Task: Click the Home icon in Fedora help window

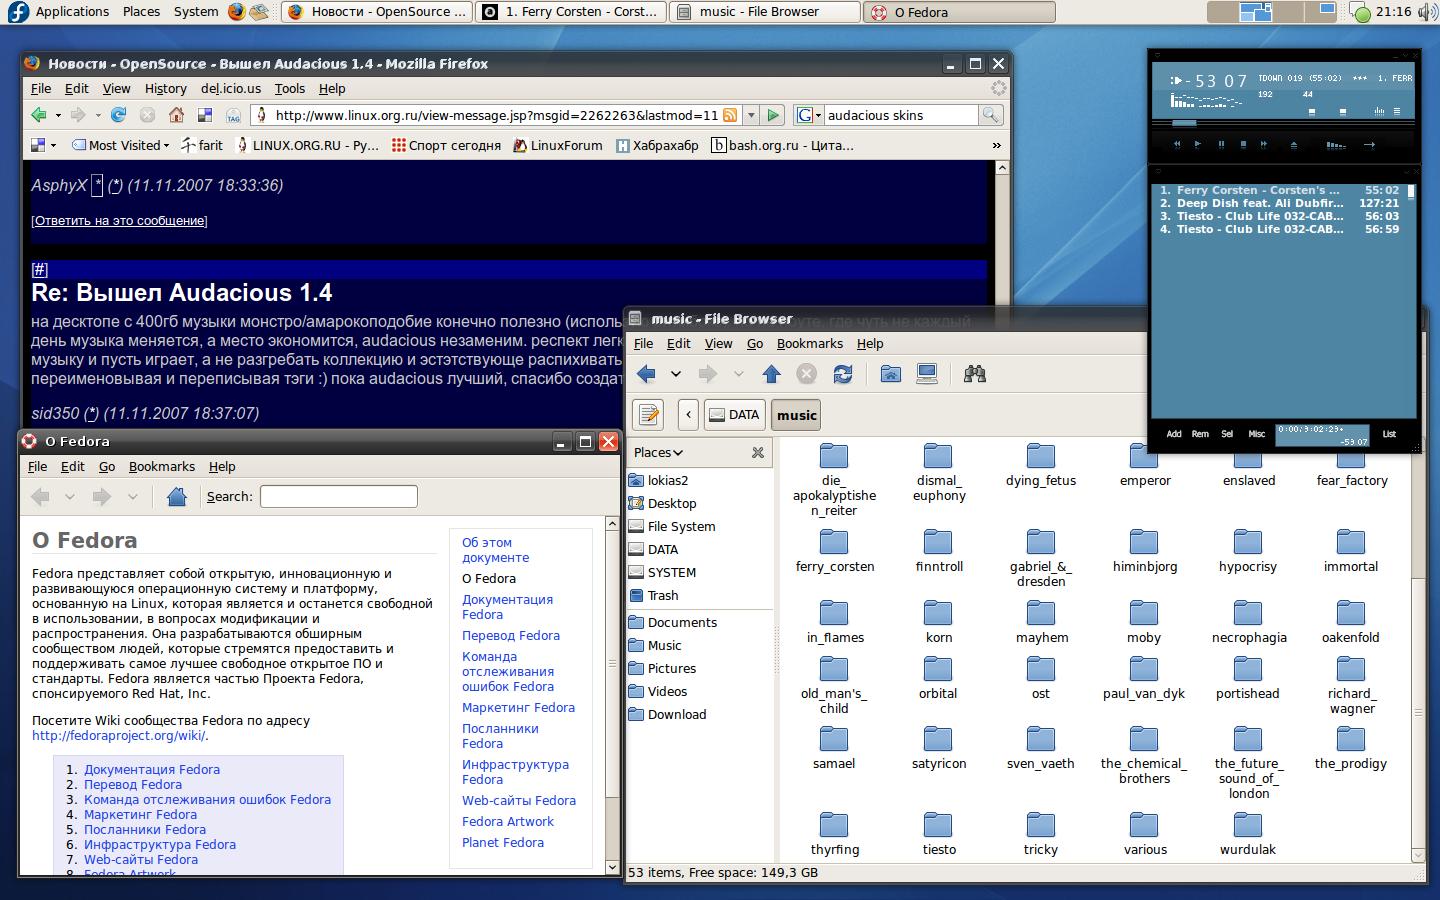Action: tap(177, 497)
